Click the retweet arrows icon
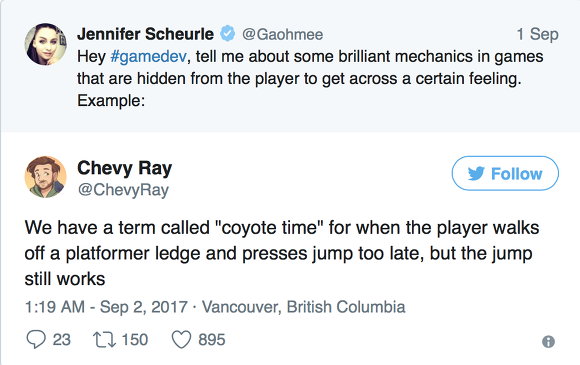The width and height of the screenshot is (580, 365). [104, 339]
